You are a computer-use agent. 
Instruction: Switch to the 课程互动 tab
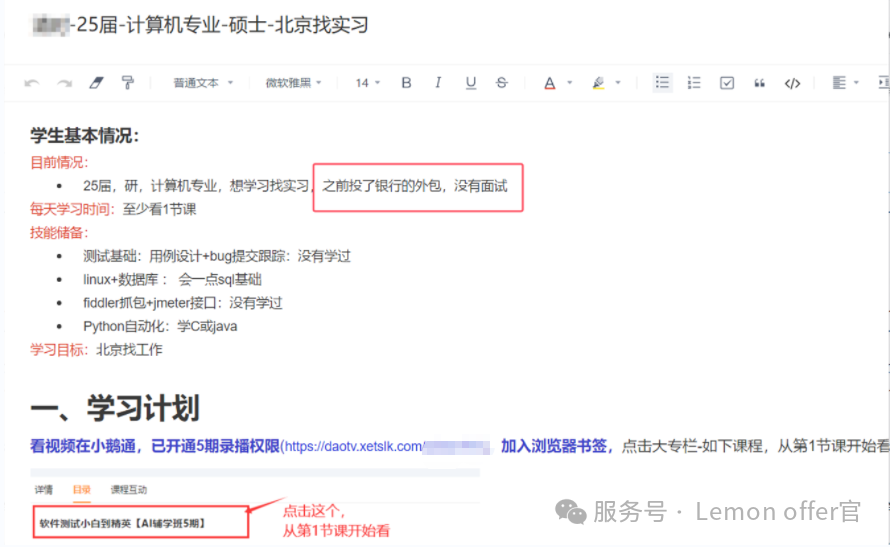click(128, 490)
